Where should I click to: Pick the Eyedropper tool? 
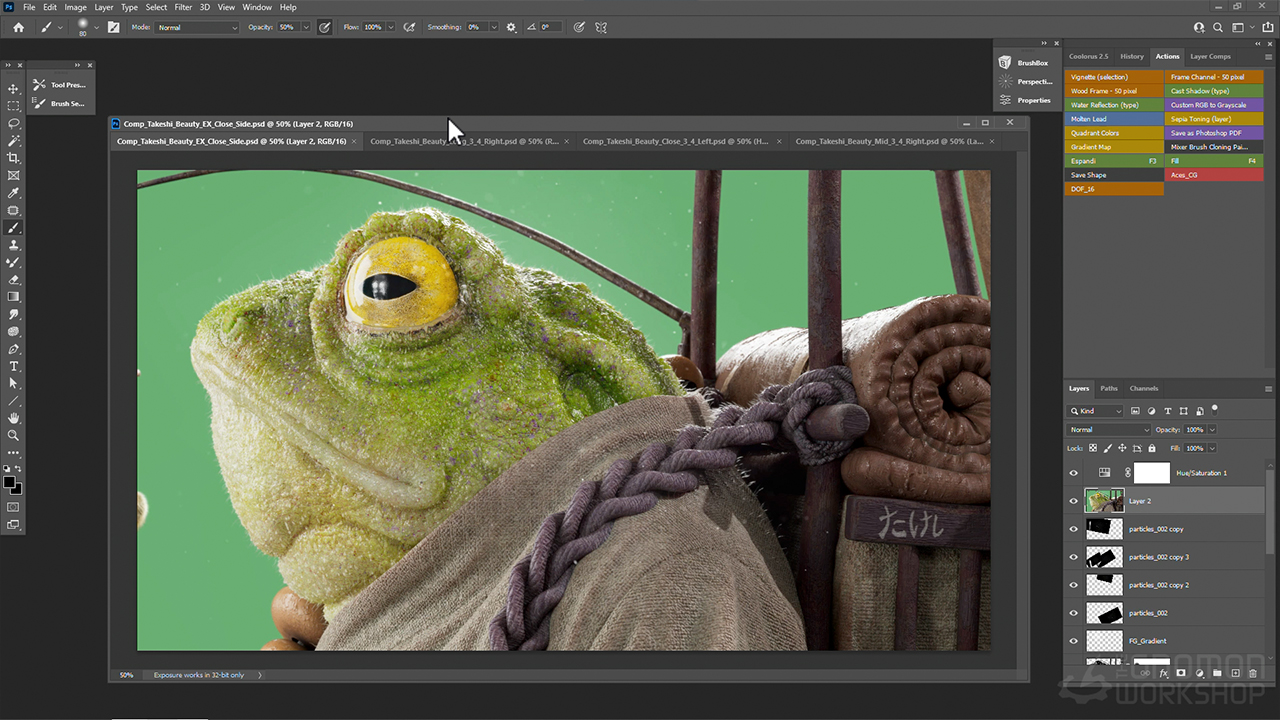pos(14,193)
